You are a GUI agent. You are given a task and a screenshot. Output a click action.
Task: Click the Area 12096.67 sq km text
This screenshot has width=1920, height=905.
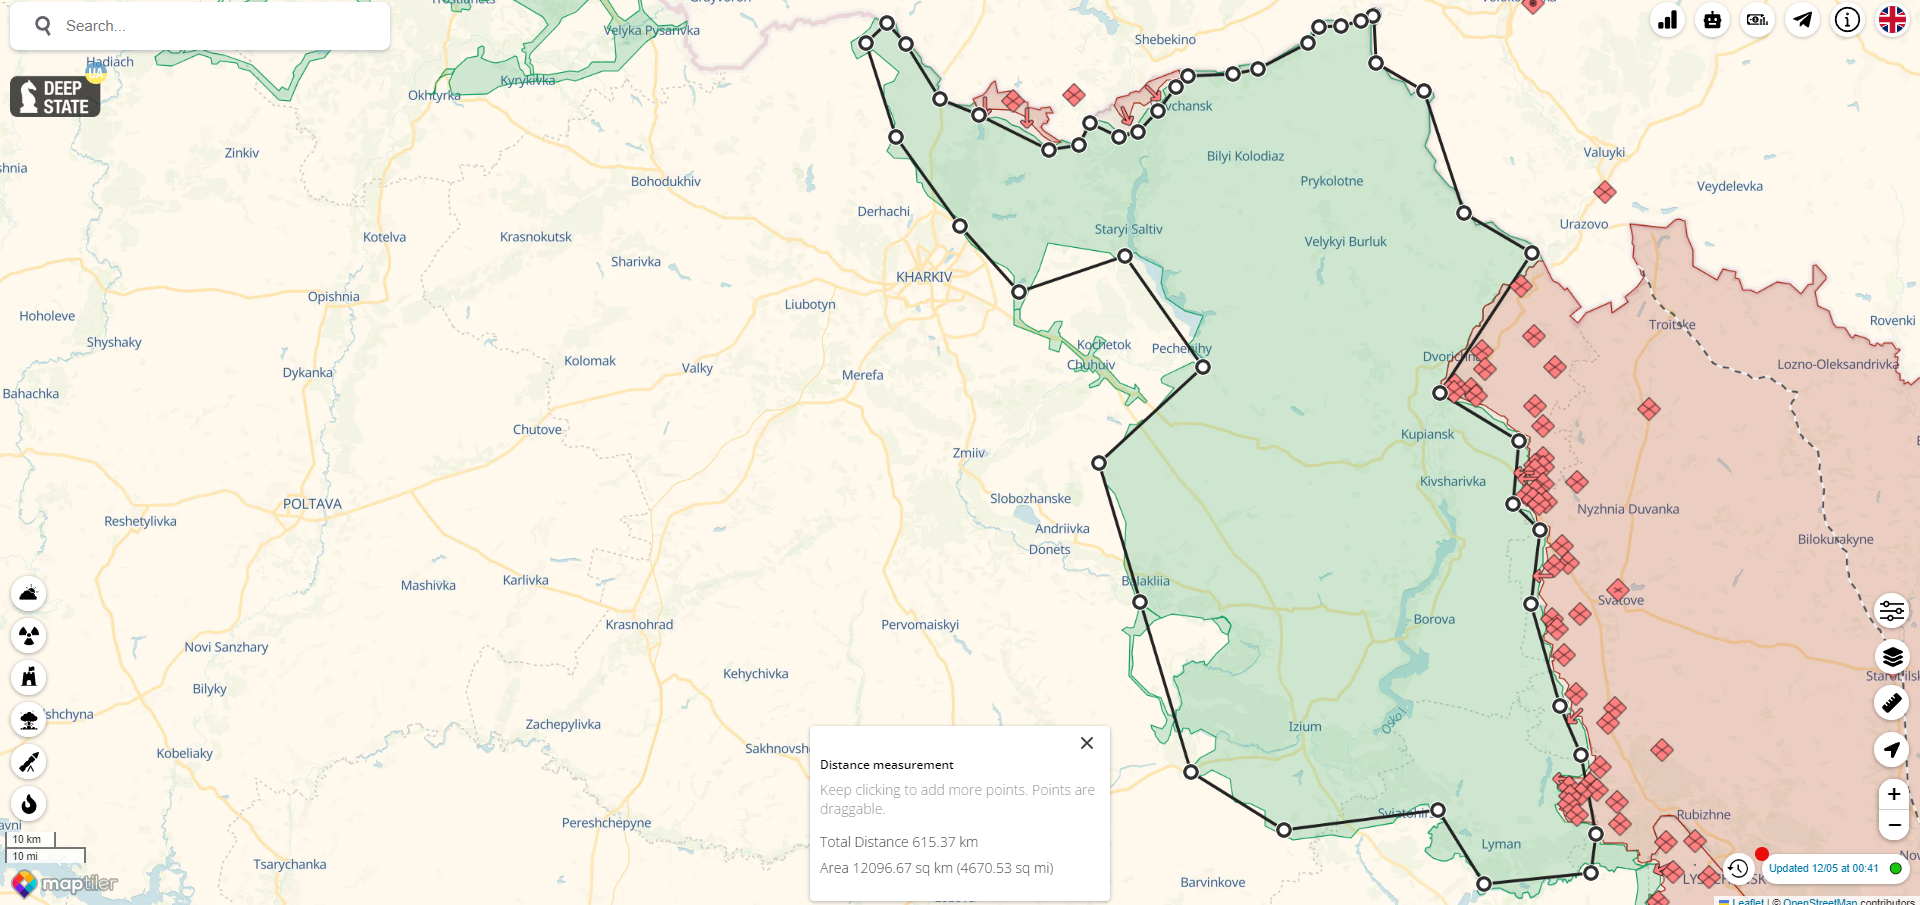[x=937, y=868]
